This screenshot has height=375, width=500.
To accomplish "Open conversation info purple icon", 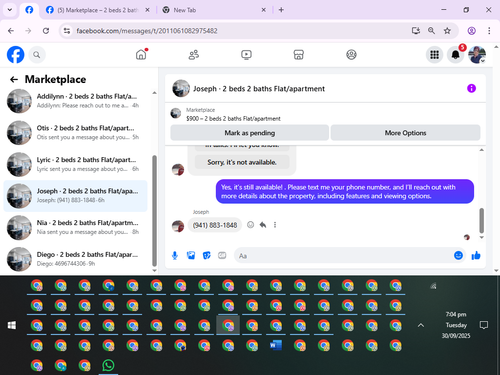I will tap(471, 88).
